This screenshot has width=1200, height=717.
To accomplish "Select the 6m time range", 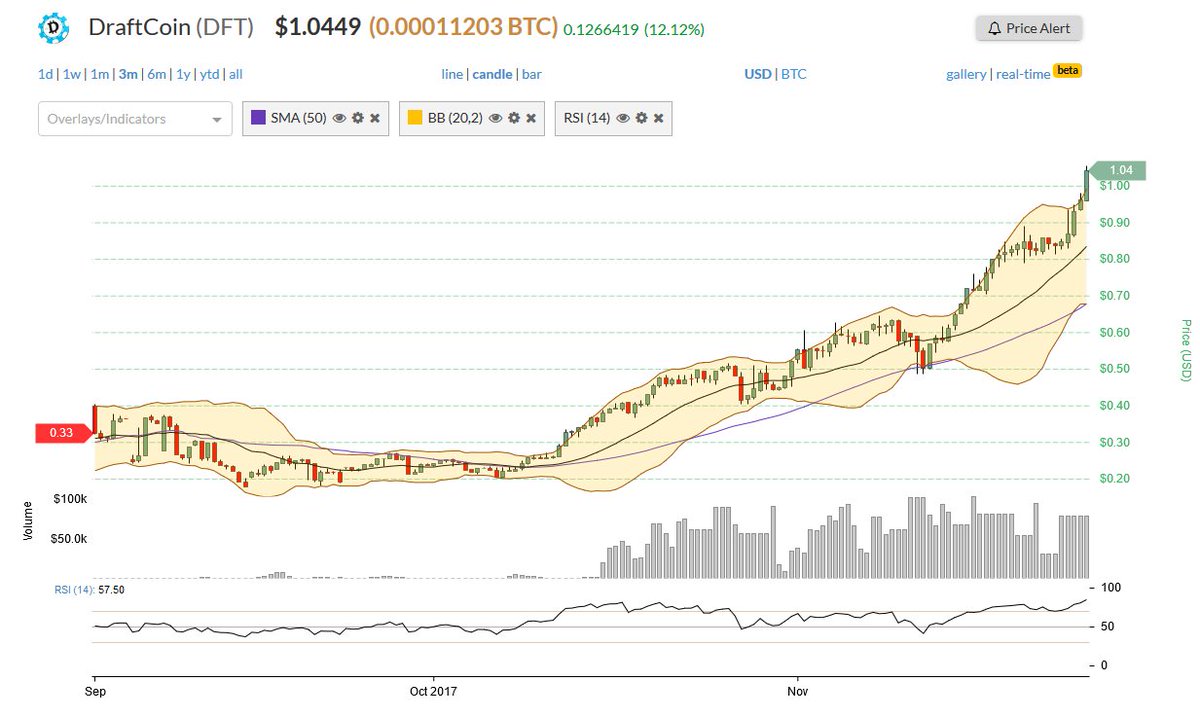I will point(156,74).
